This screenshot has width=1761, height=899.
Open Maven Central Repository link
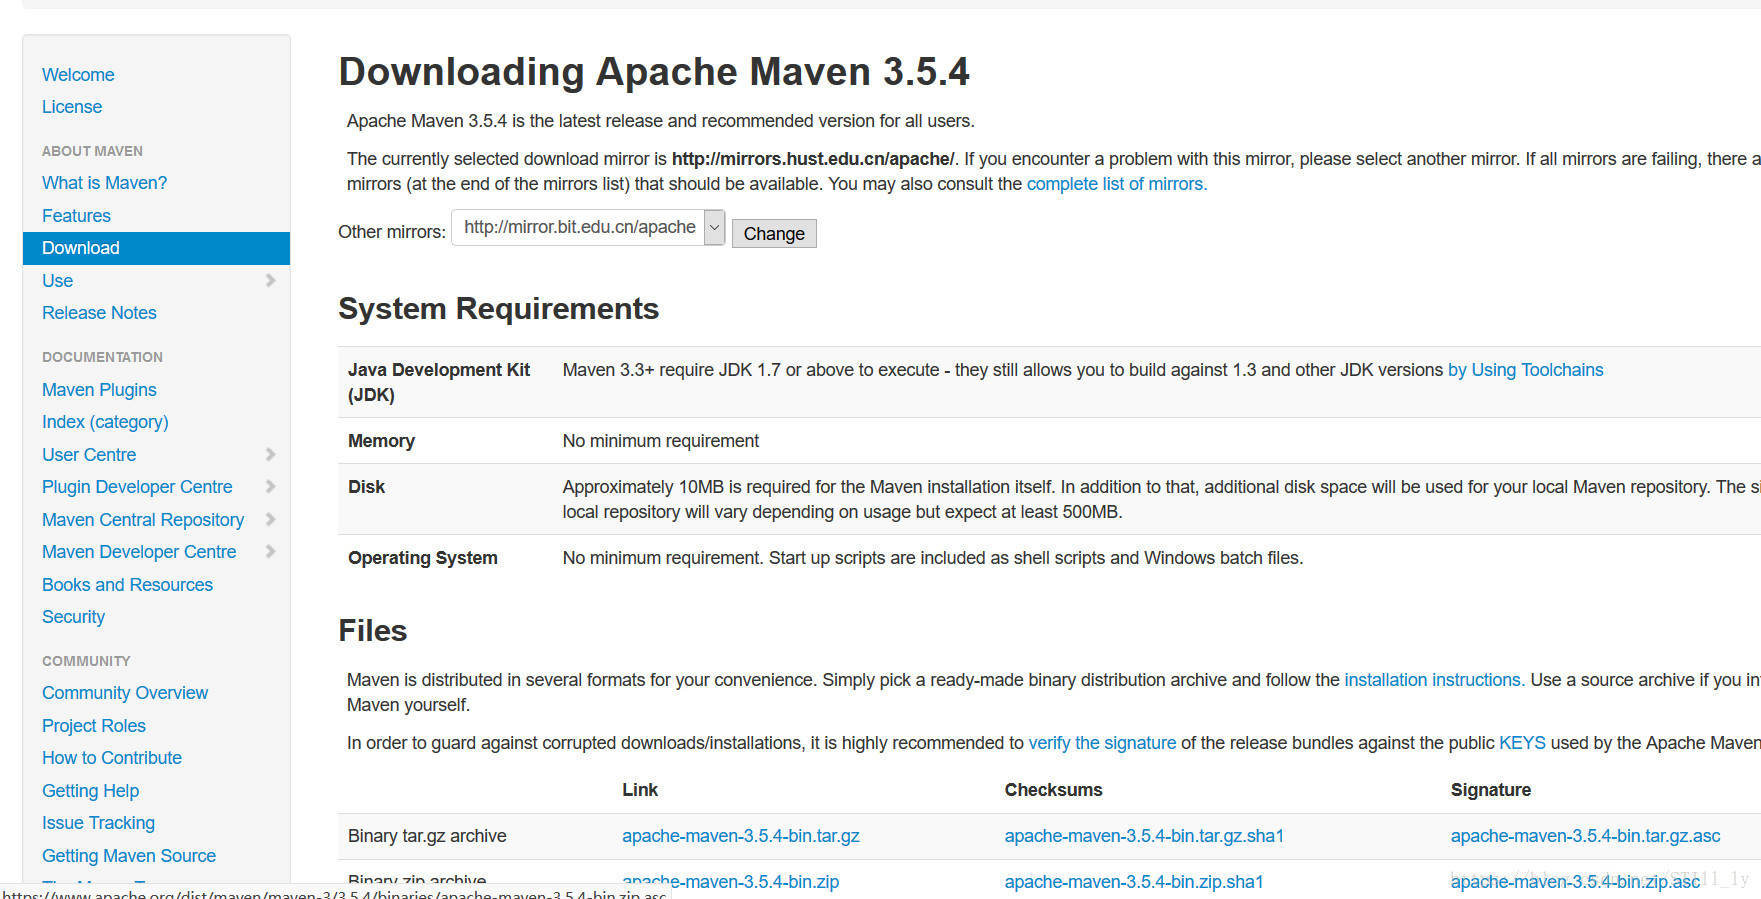pyautogui.click(x=143, y=520)
